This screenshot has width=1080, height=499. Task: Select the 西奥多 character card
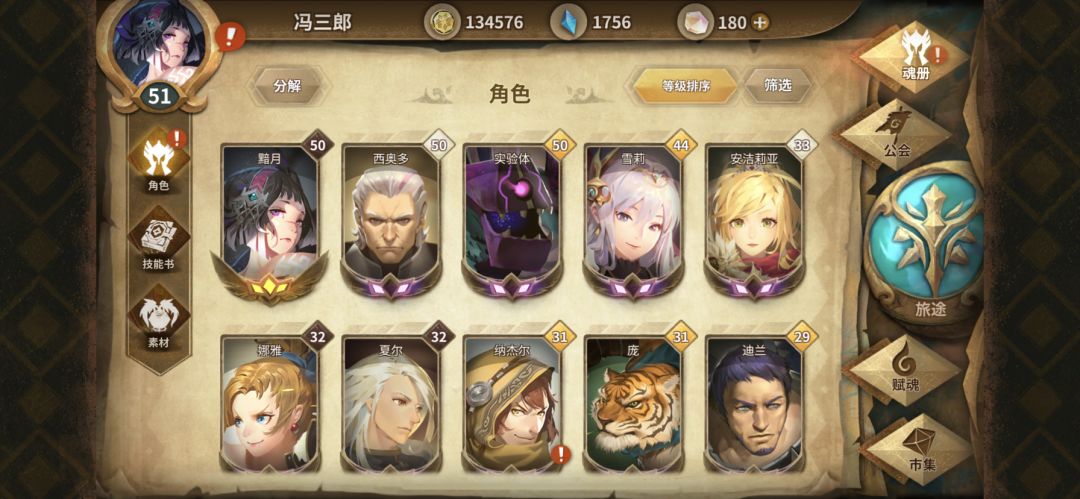392,221
